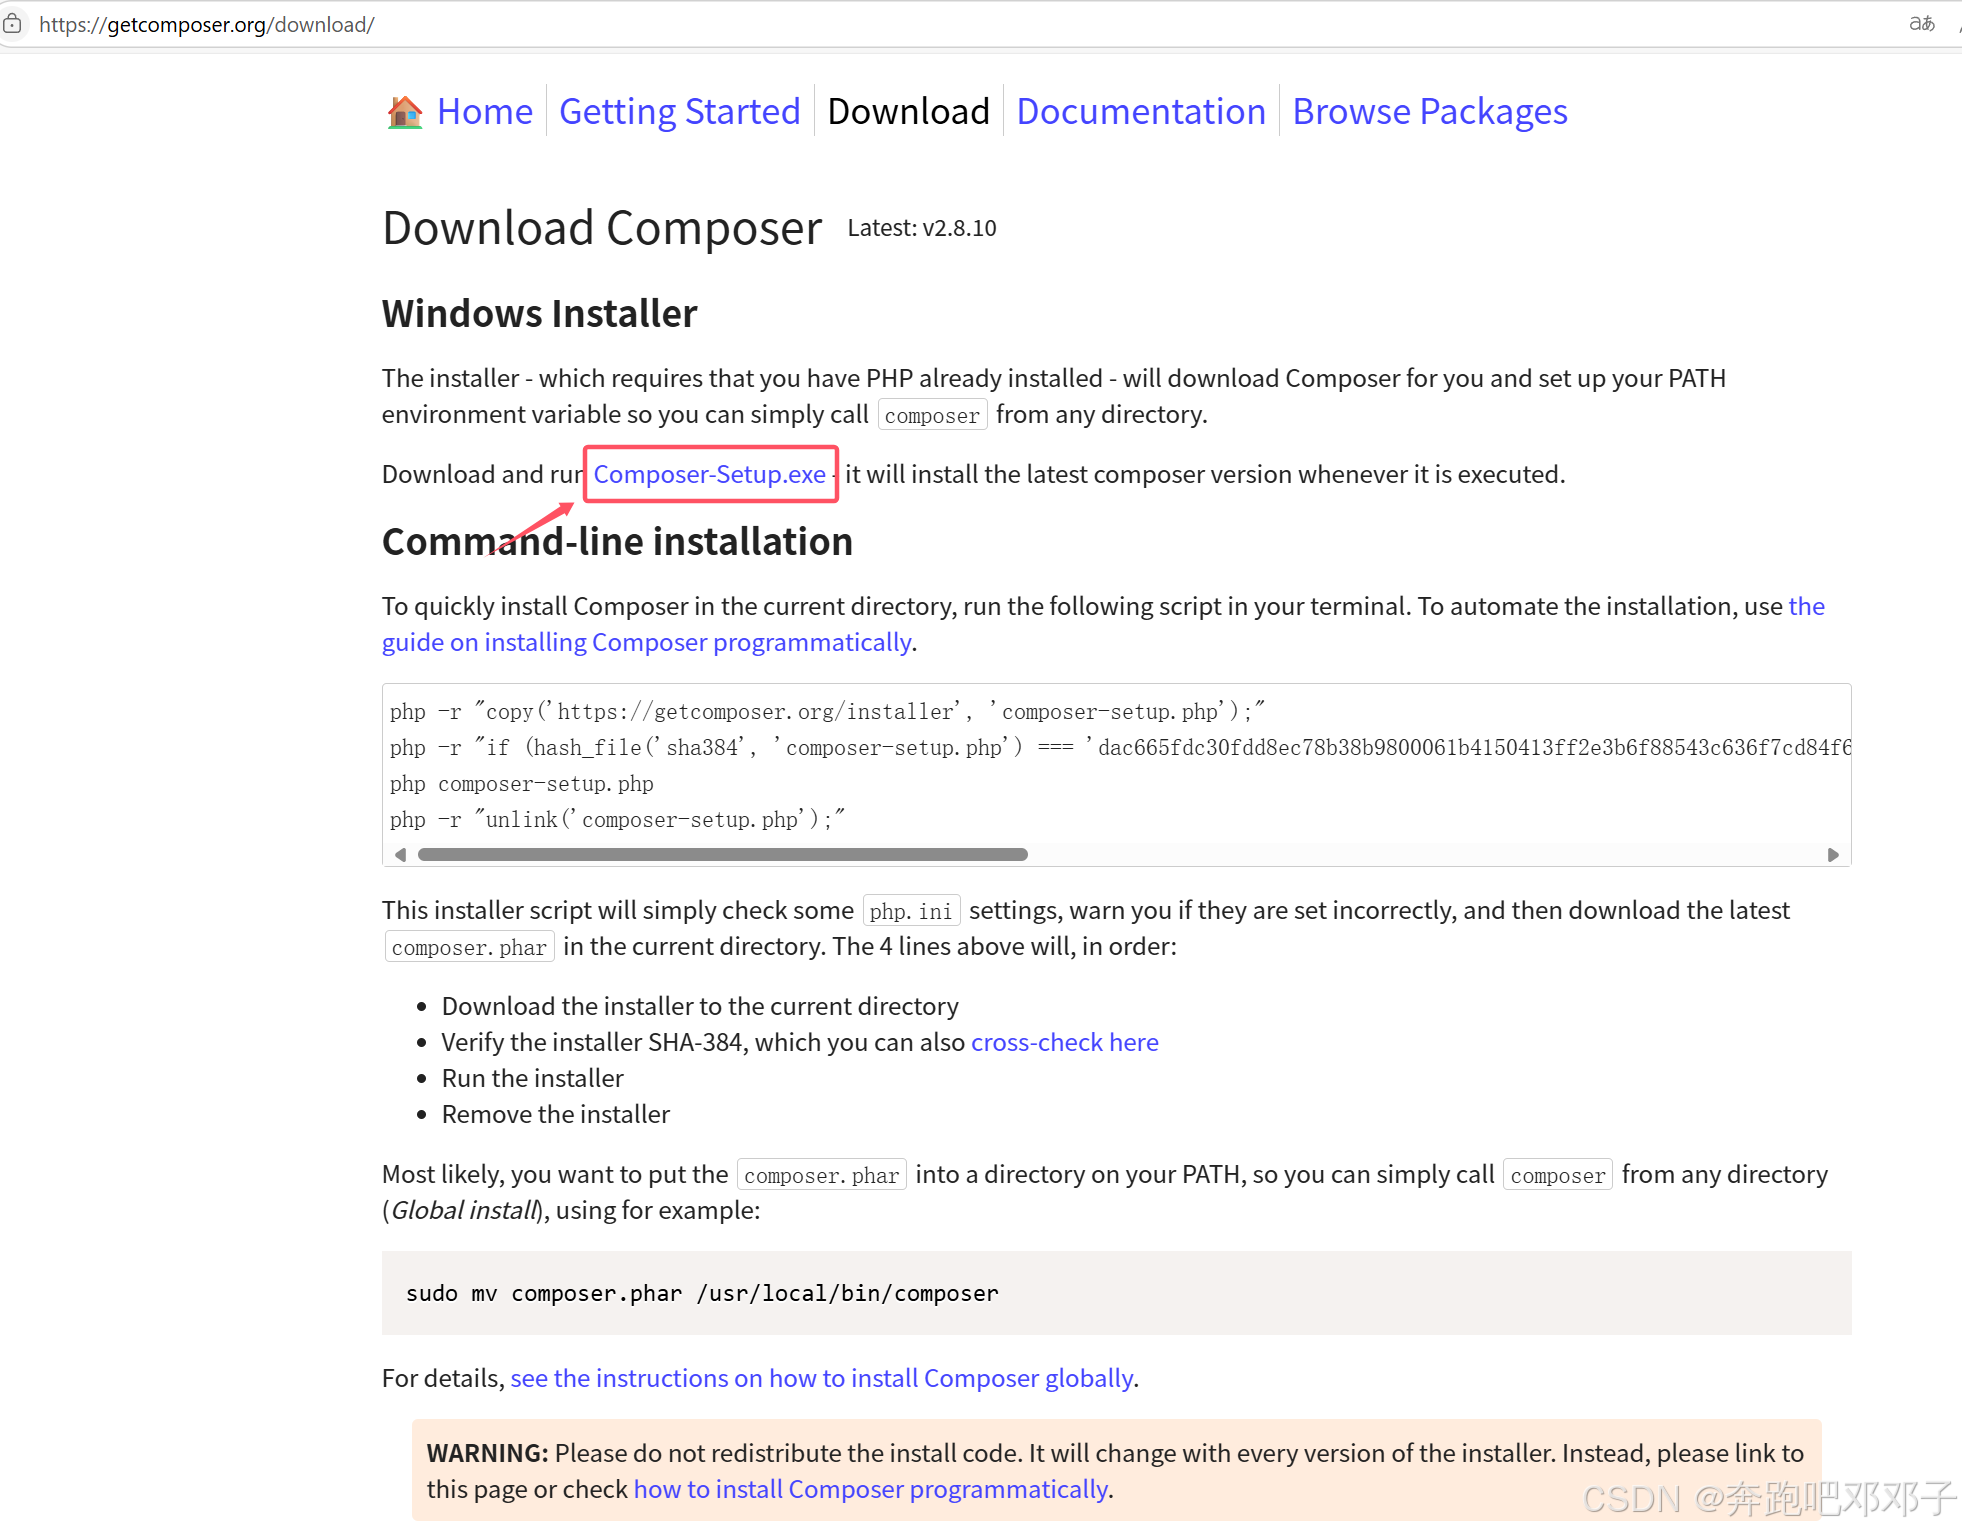Click the 'Latest: v2.8.10' version text

(922, 228)
